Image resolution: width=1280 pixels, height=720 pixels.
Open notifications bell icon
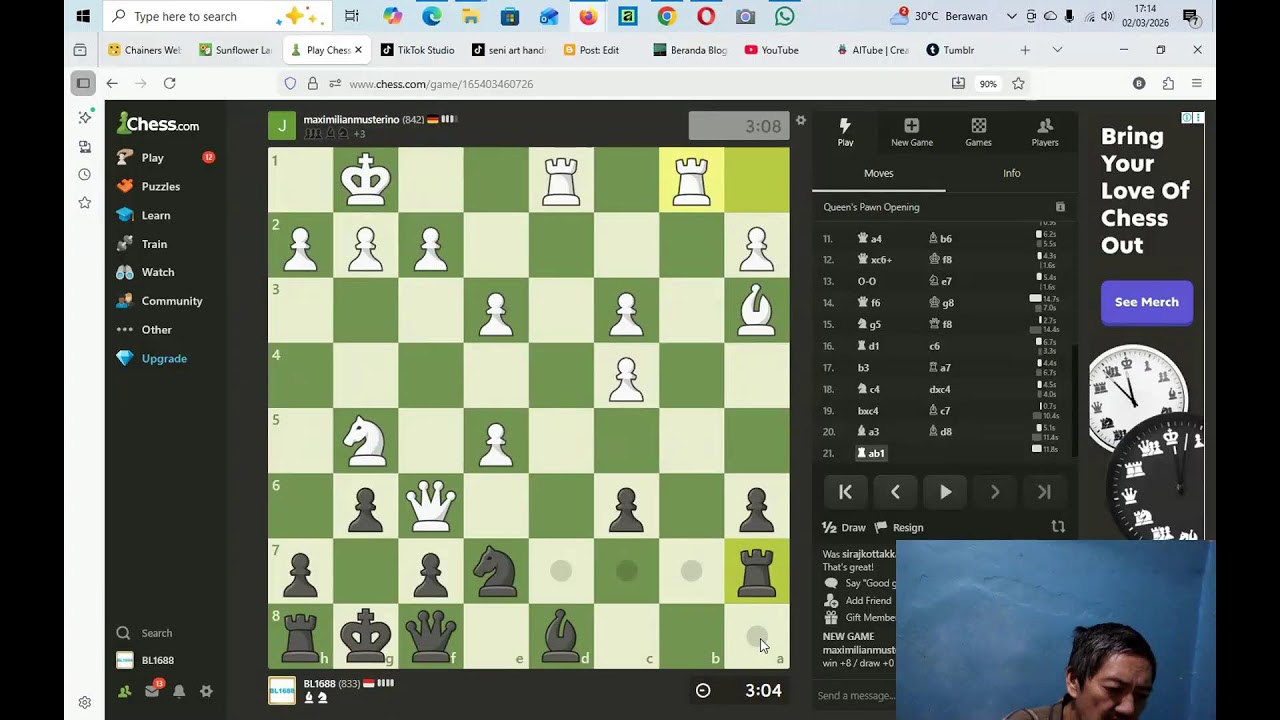179,691
